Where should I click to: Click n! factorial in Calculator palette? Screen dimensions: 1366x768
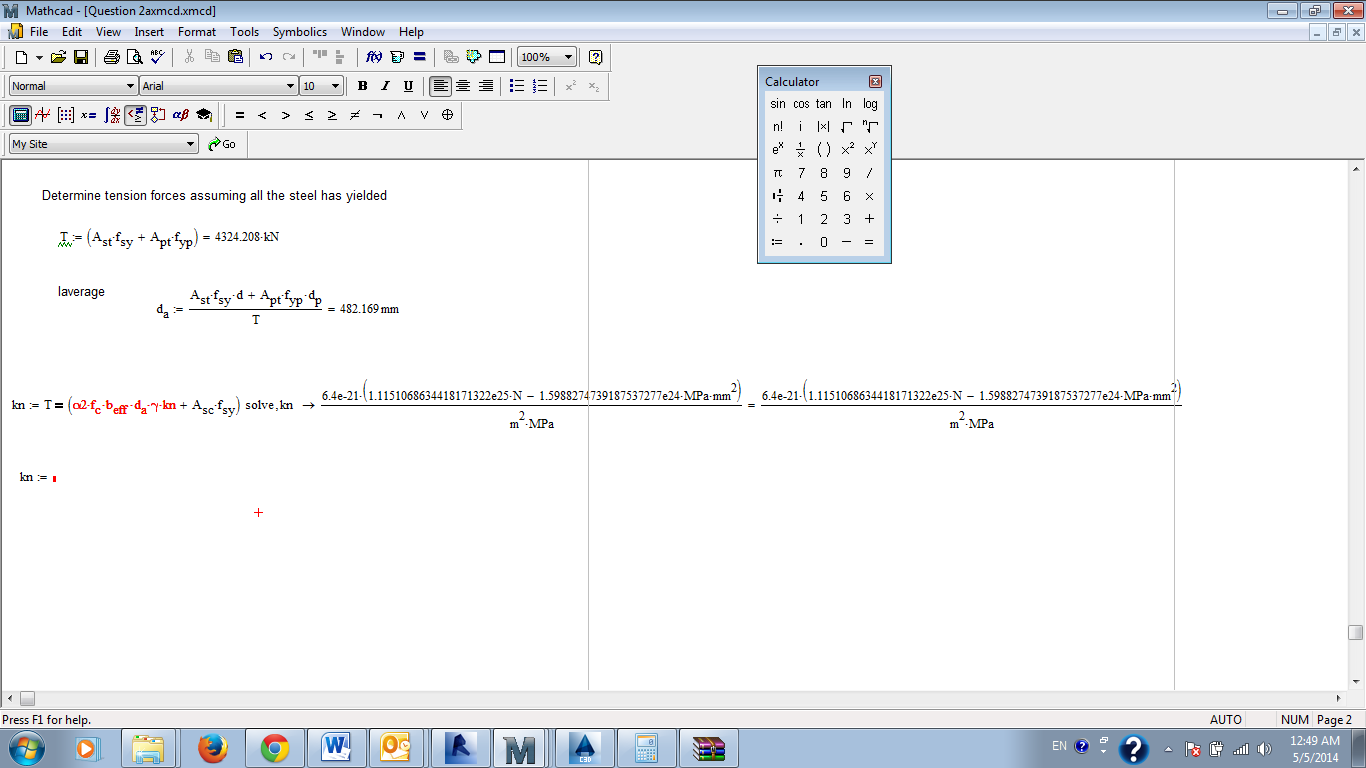point(778,127)
